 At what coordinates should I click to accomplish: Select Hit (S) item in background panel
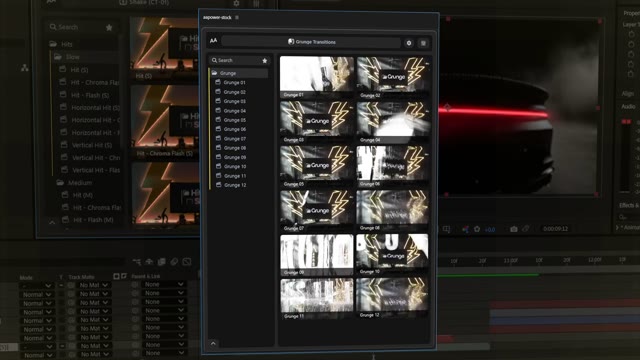tap(74, 70)
